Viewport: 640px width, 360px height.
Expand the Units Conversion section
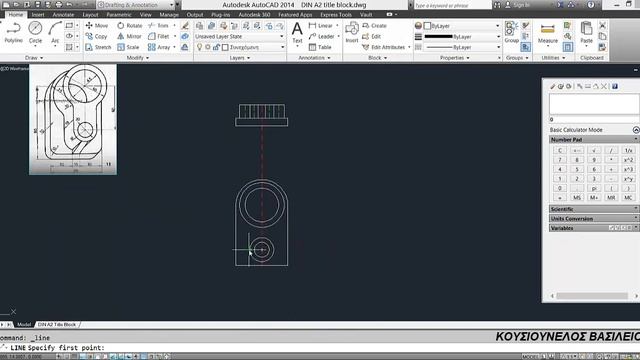coord(594,219)
